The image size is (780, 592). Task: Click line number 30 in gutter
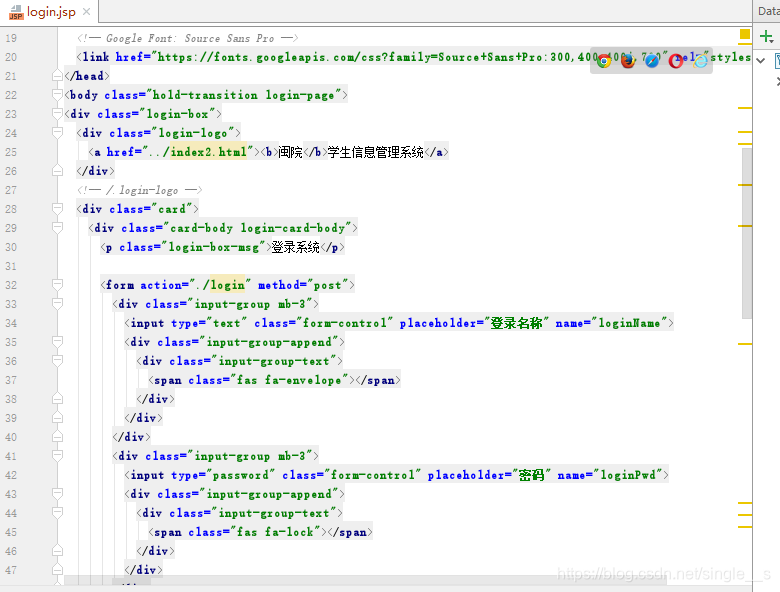(11, 247)
